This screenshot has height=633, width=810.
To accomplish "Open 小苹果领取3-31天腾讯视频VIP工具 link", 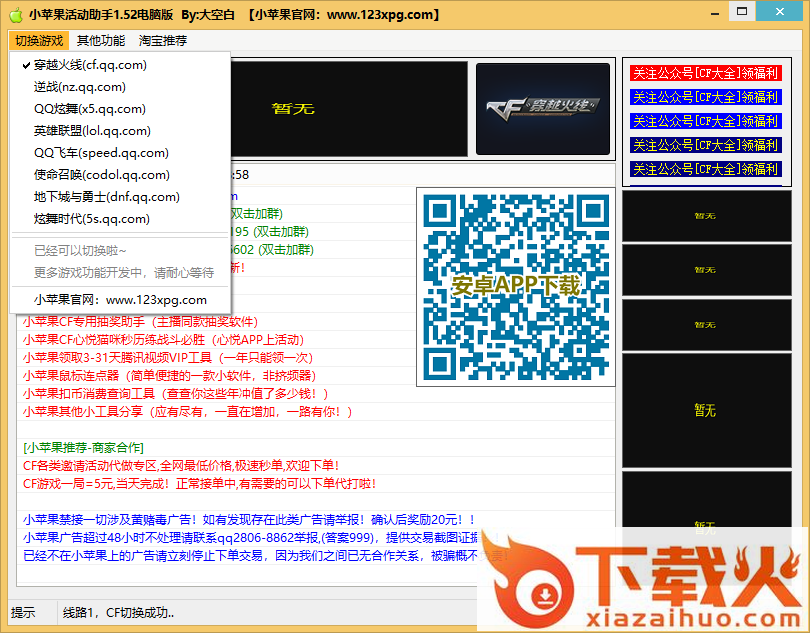I will click(x=168, y=358).
